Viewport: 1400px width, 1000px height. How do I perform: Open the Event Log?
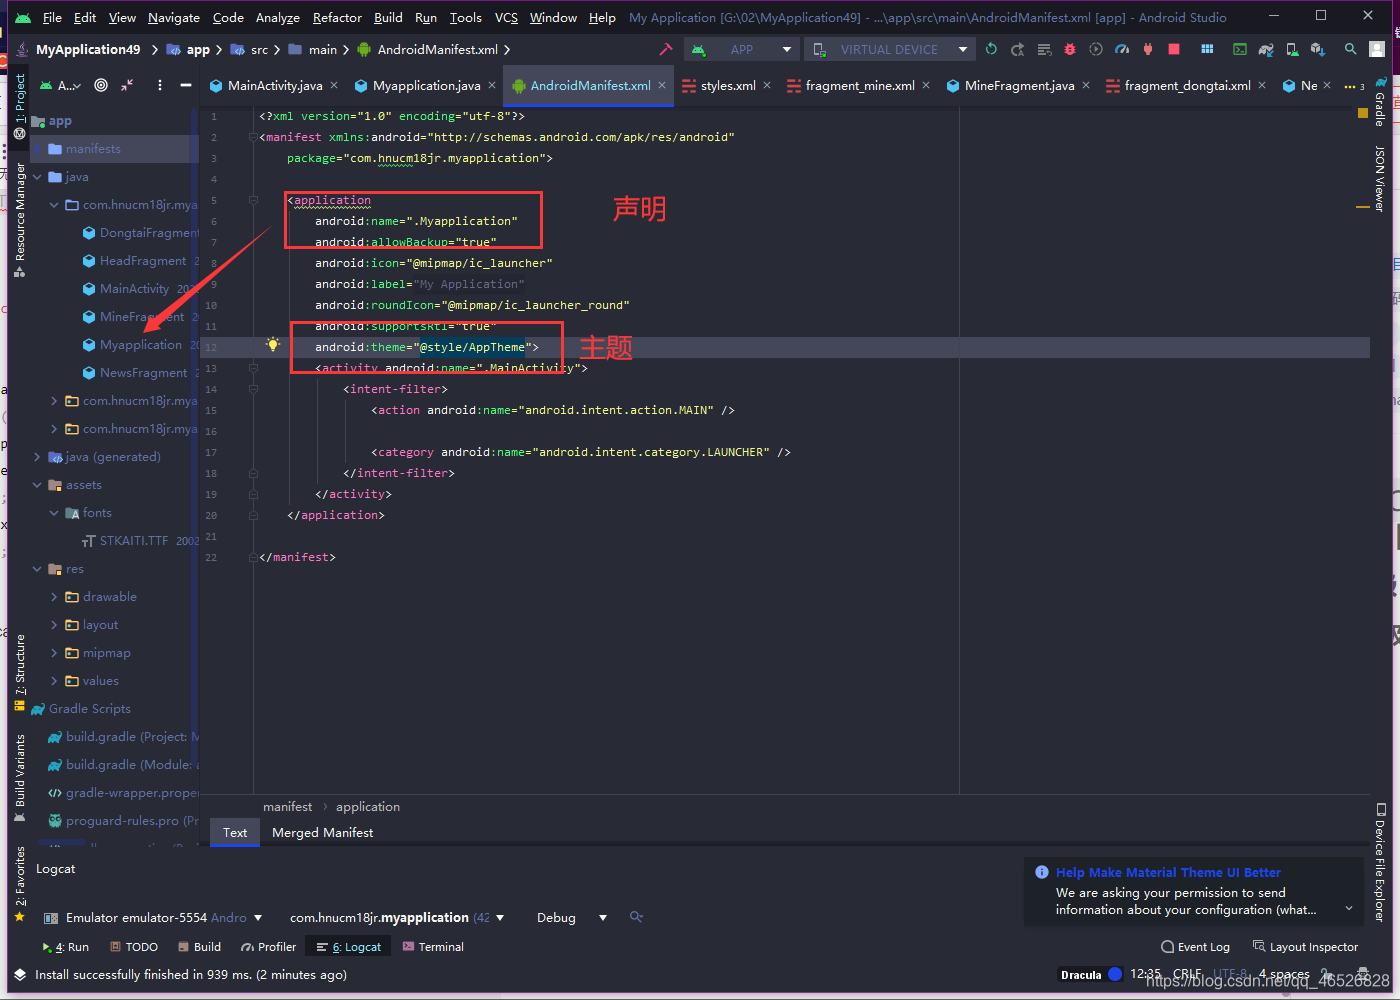(1196, 947)
